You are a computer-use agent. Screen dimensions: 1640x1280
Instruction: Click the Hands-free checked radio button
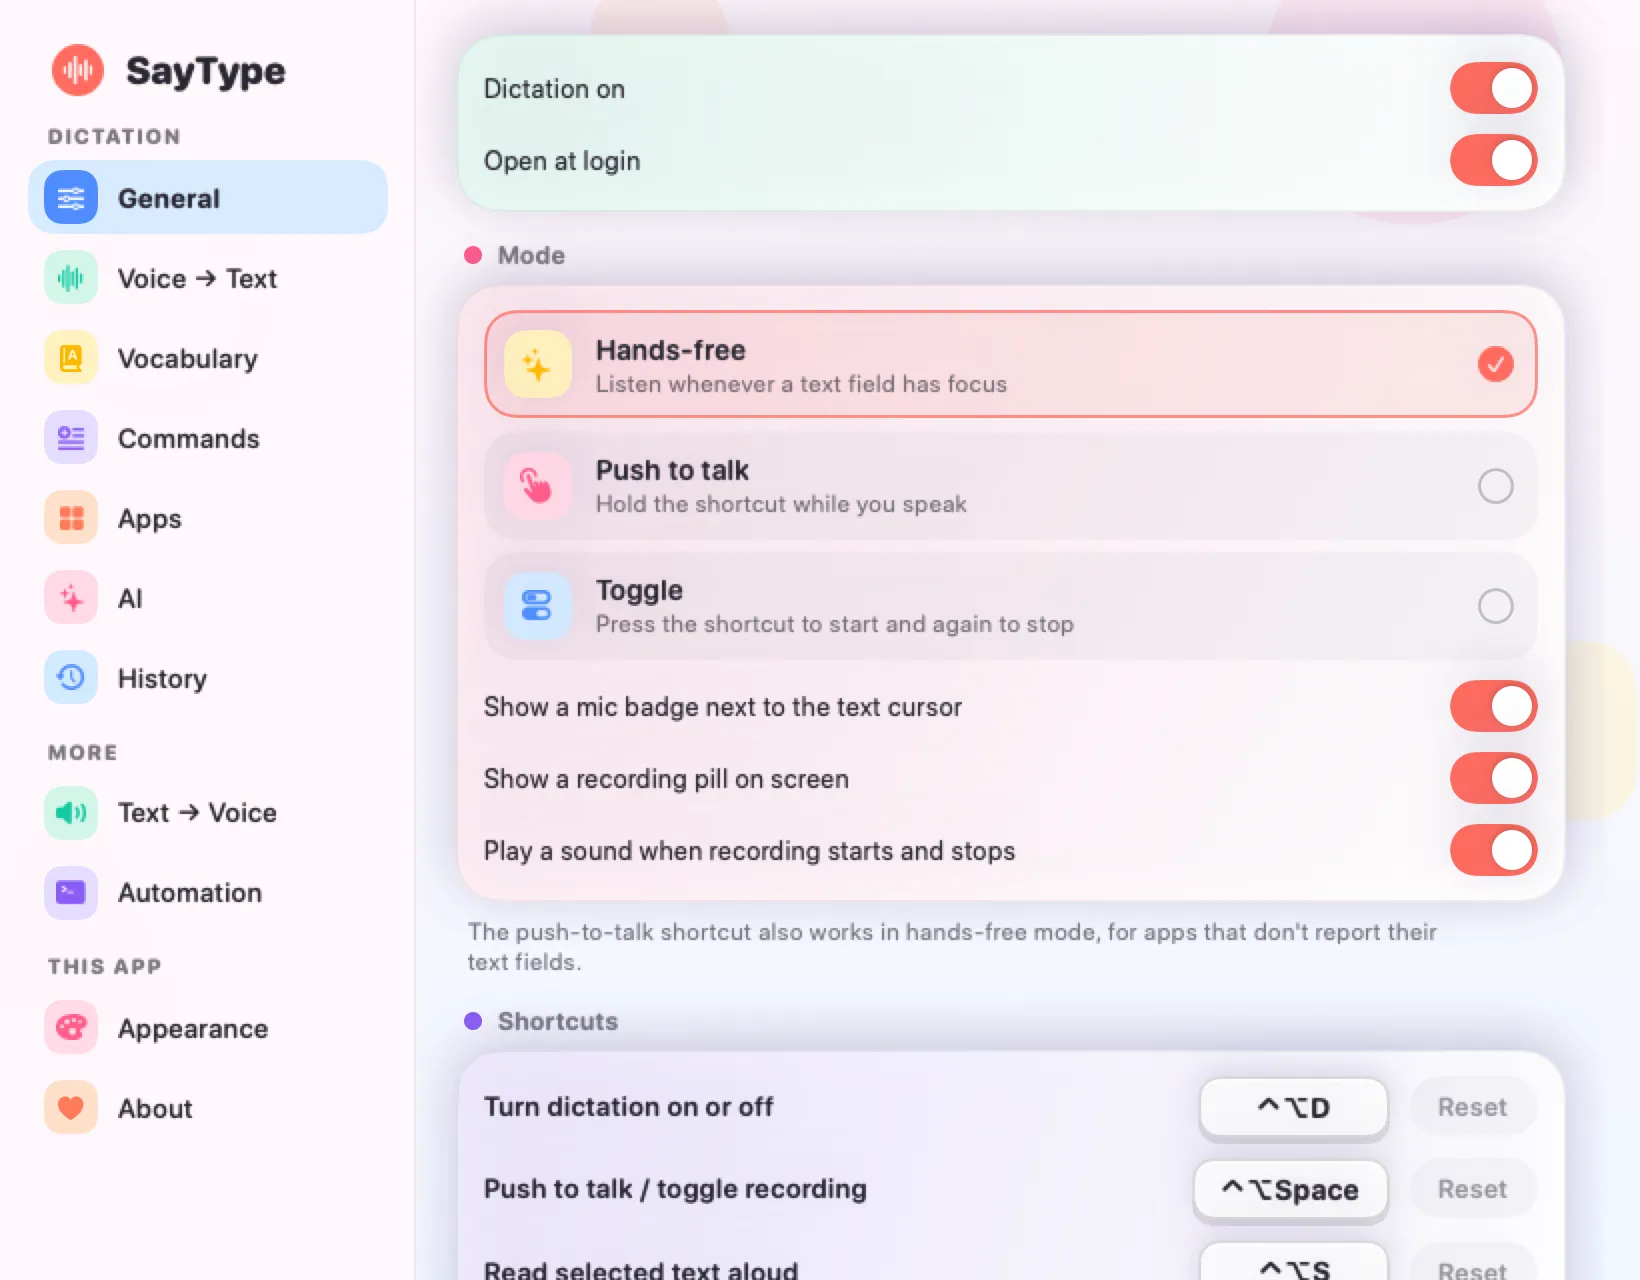click(1495, 365)
